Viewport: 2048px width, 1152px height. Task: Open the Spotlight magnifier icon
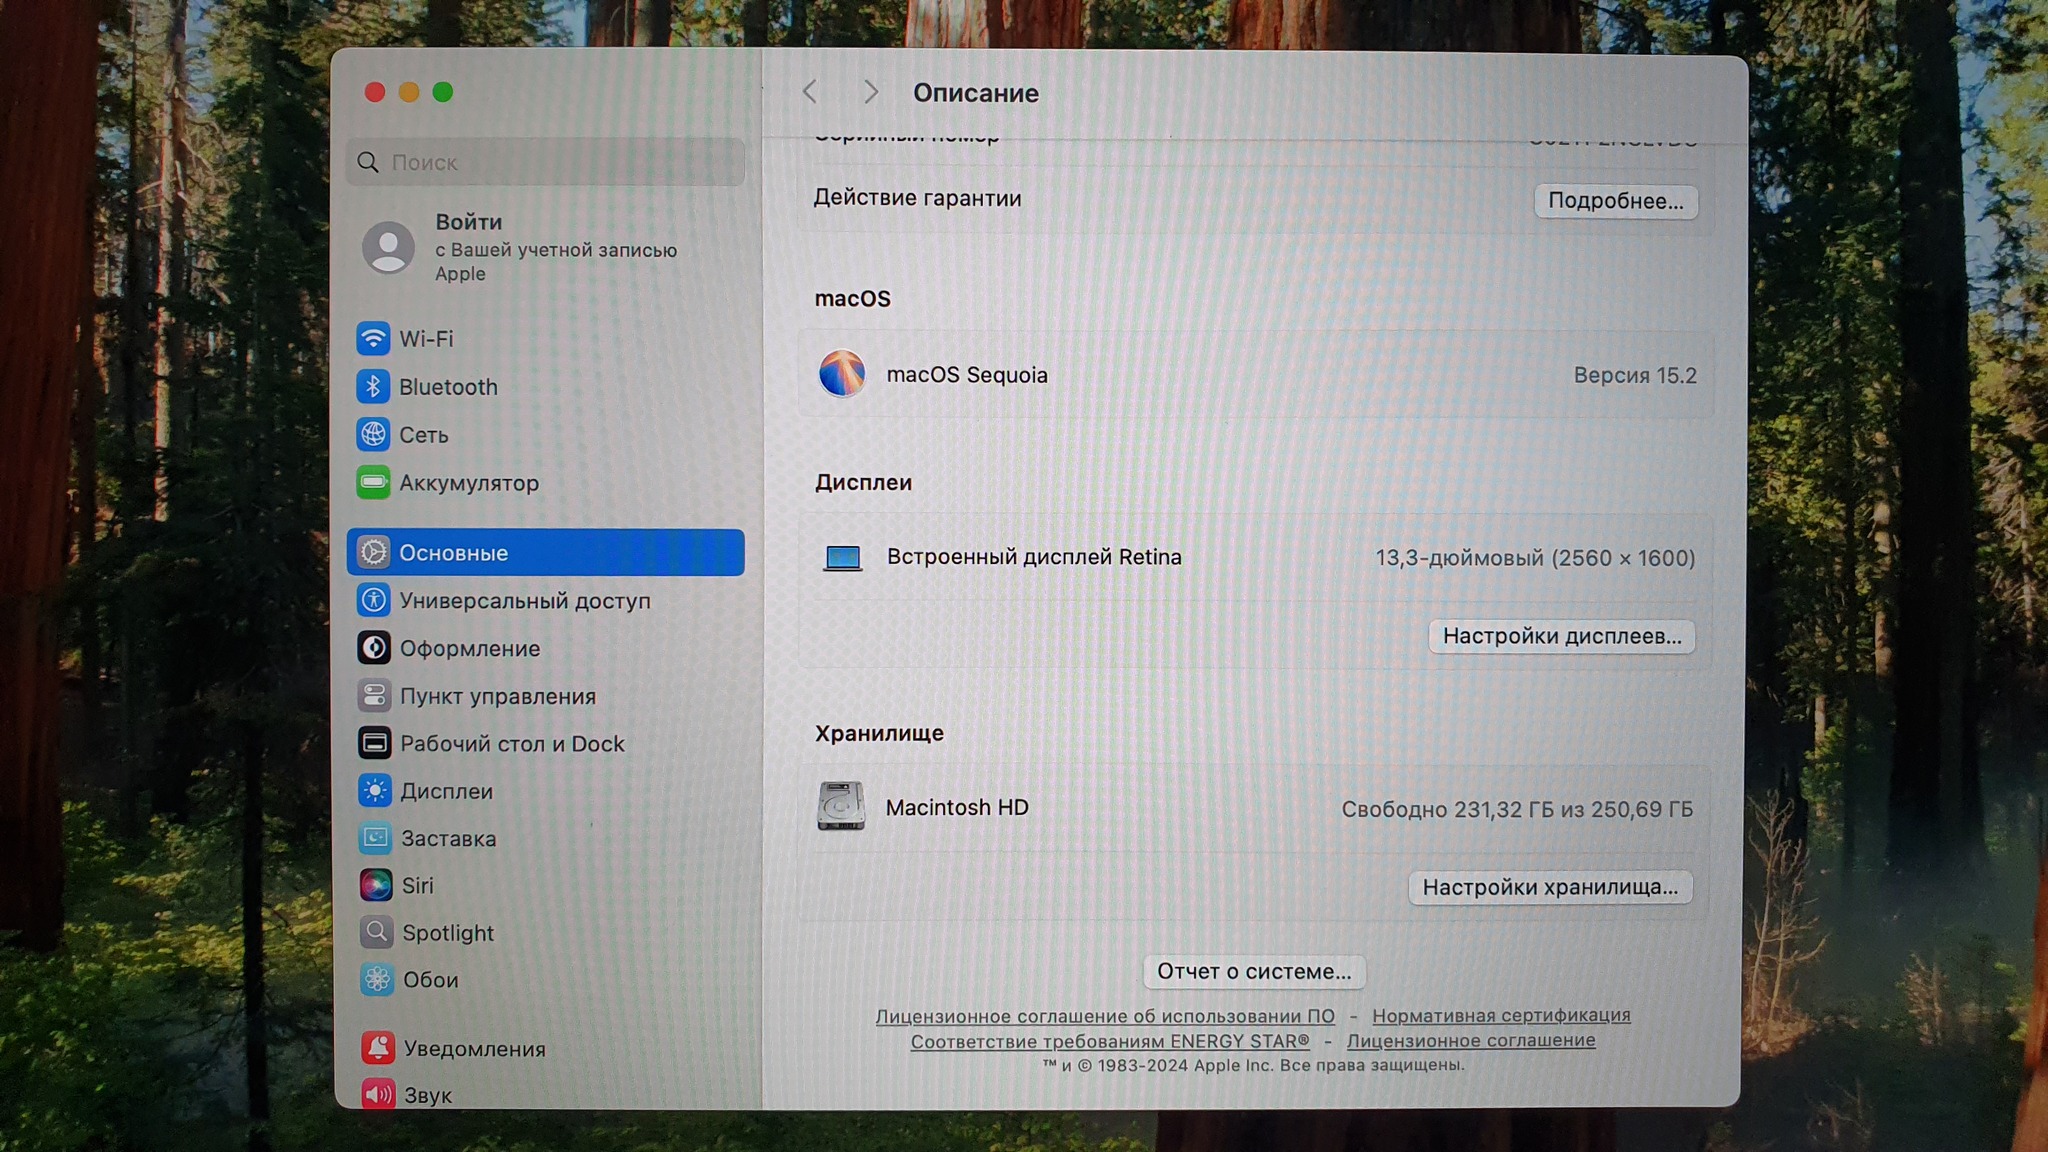(376, 932)
